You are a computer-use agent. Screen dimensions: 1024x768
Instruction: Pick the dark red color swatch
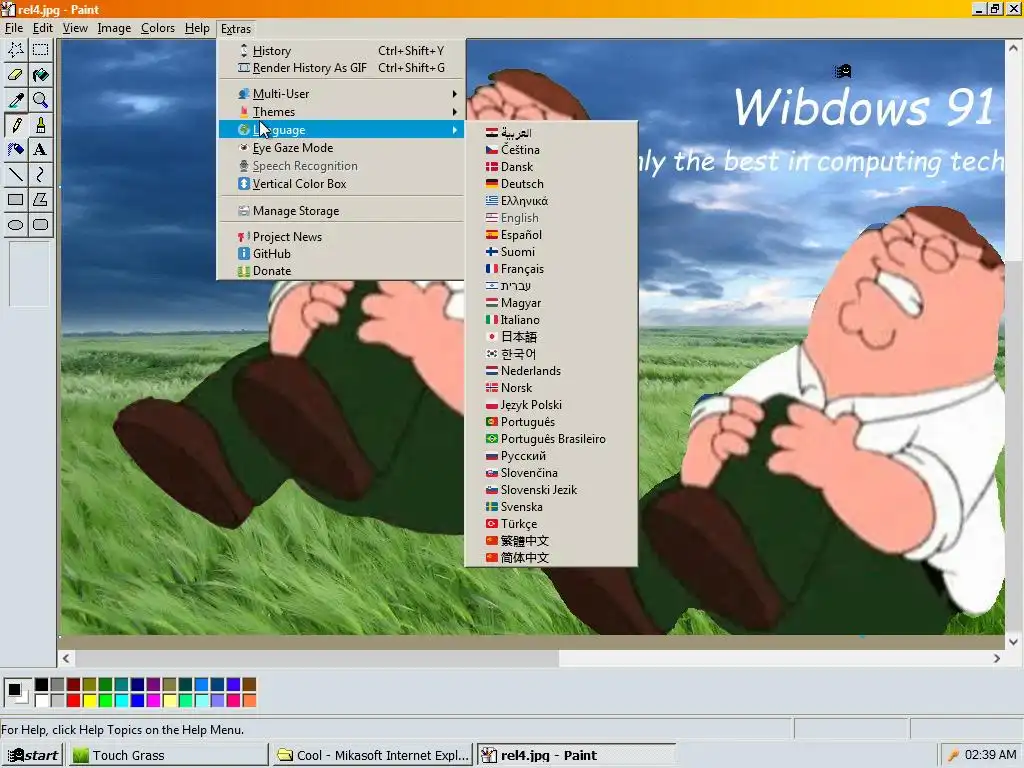coord(73,684)
